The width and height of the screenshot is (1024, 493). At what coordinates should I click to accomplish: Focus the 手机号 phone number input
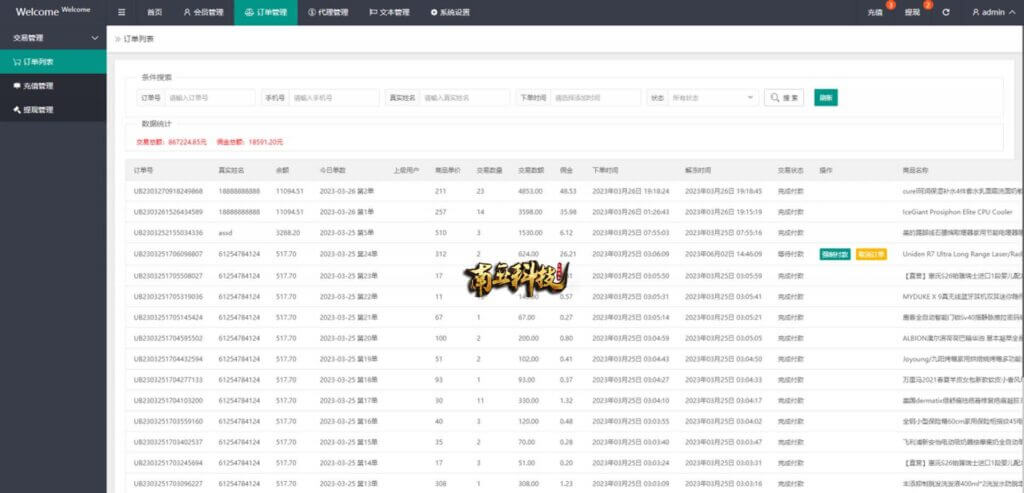click(334, 98)
